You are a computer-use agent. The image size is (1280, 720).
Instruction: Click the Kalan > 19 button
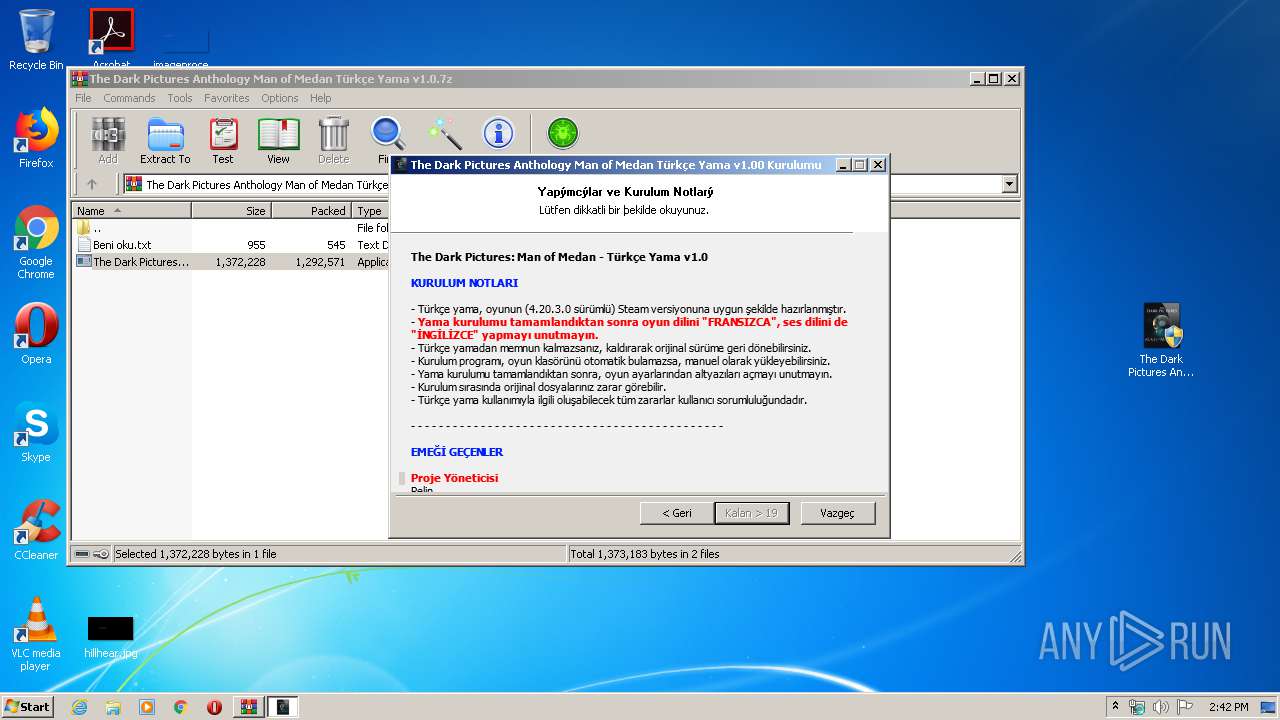(x=752, y=513)
